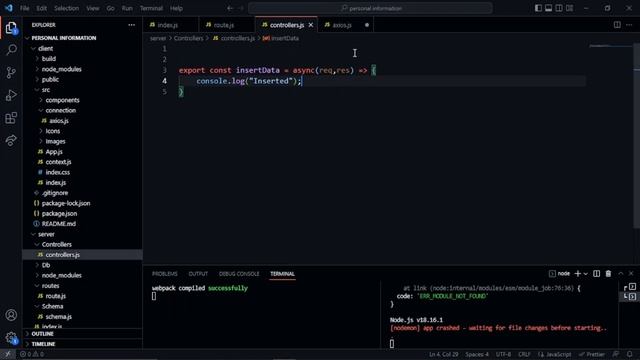The height and width of the screenshot is (360, 640).
Task: Open the Search view in activity bar
Action: (11, 50)
